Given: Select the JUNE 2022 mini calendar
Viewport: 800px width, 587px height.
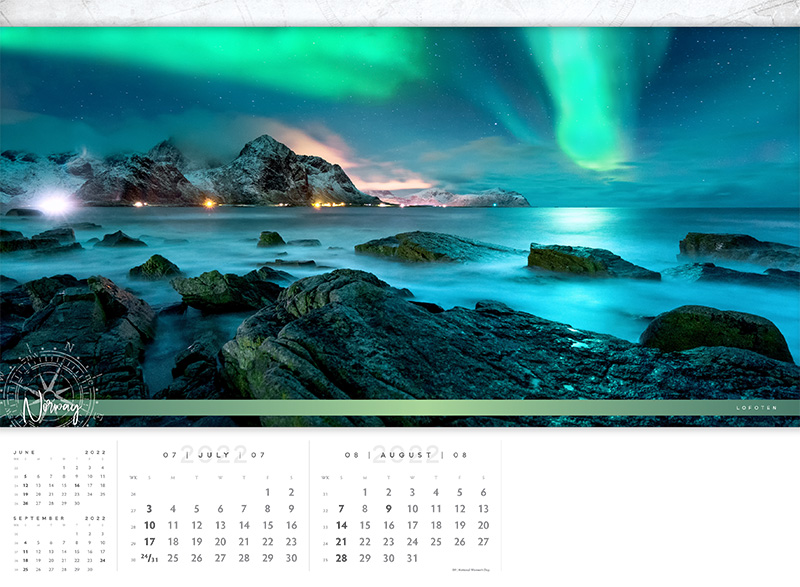Looking at the screenshot, I should 60,478.
